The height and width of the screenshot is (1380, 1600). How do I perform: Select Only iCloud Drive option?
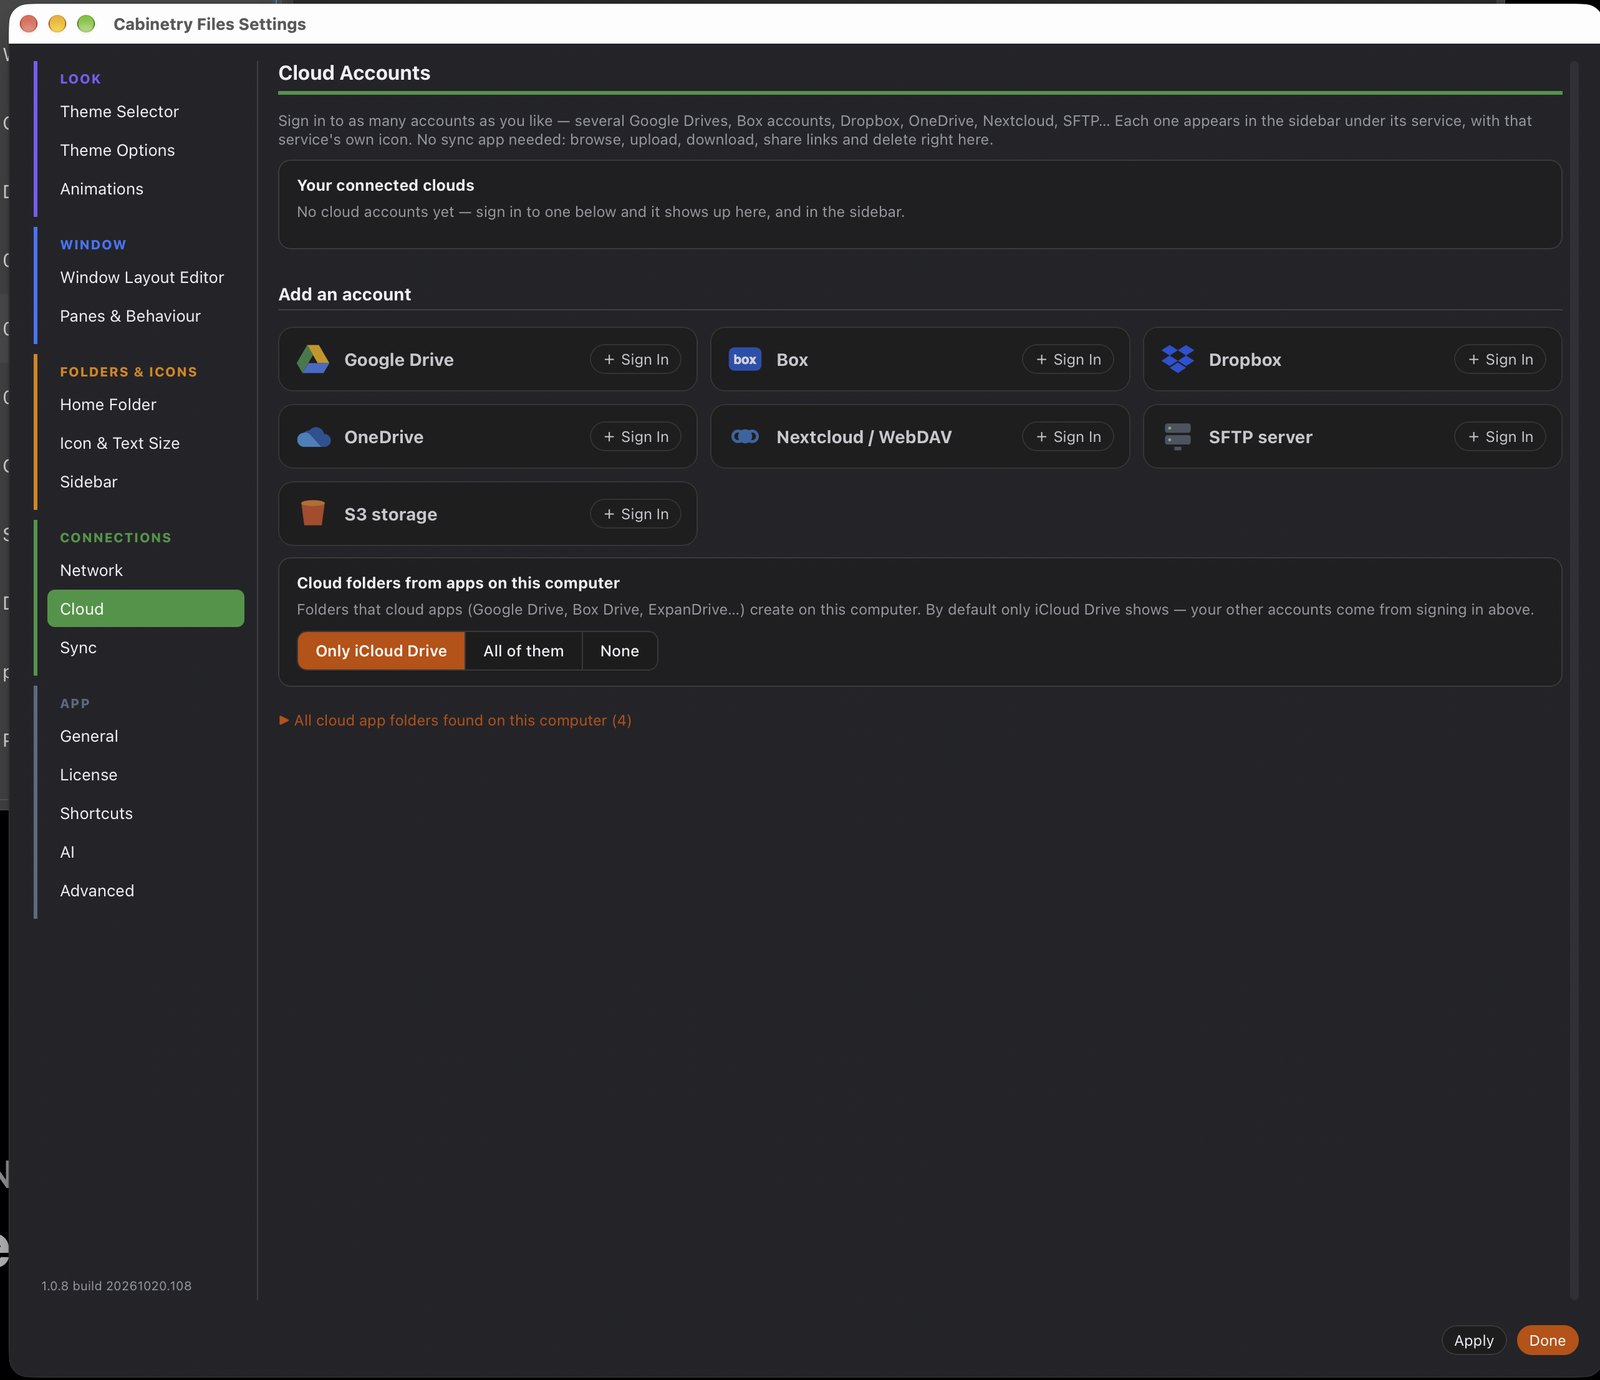(381, 651)
